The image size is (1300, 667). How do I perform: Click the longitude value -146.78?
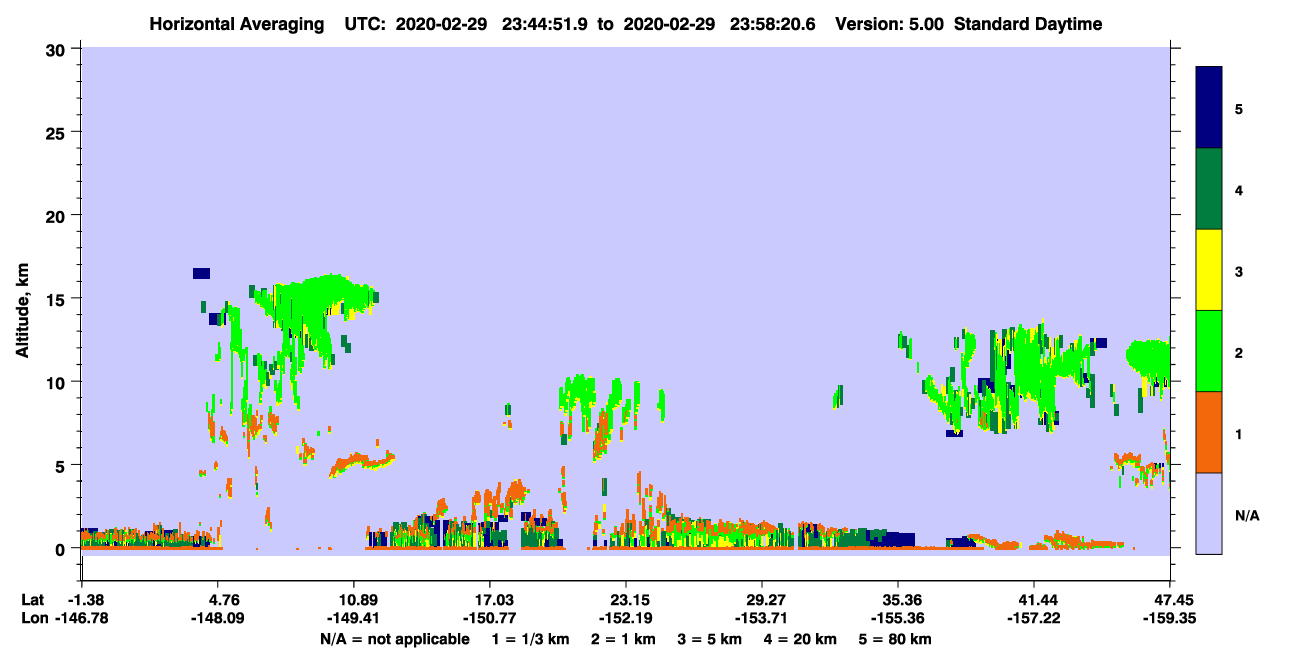81,619
